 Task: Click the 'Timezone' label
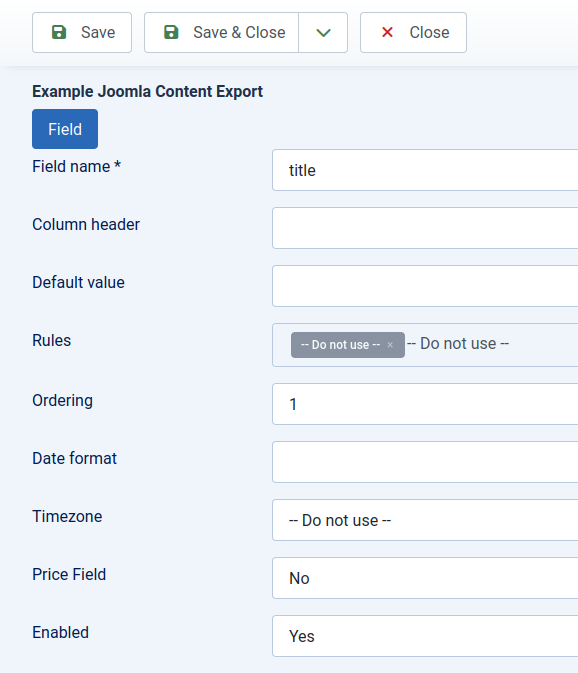coord(67,516)
